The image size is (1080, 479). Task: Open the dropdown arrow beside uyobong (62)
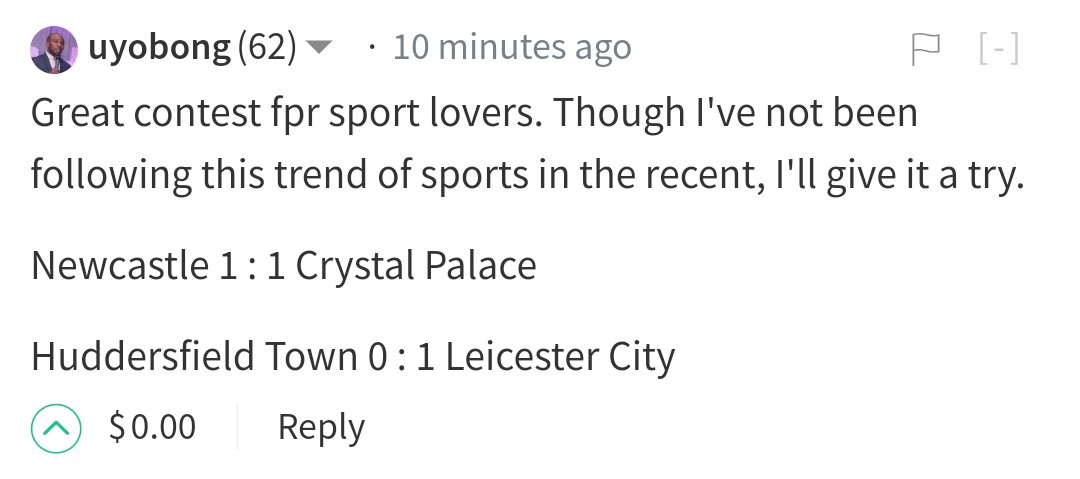[318, 48]
